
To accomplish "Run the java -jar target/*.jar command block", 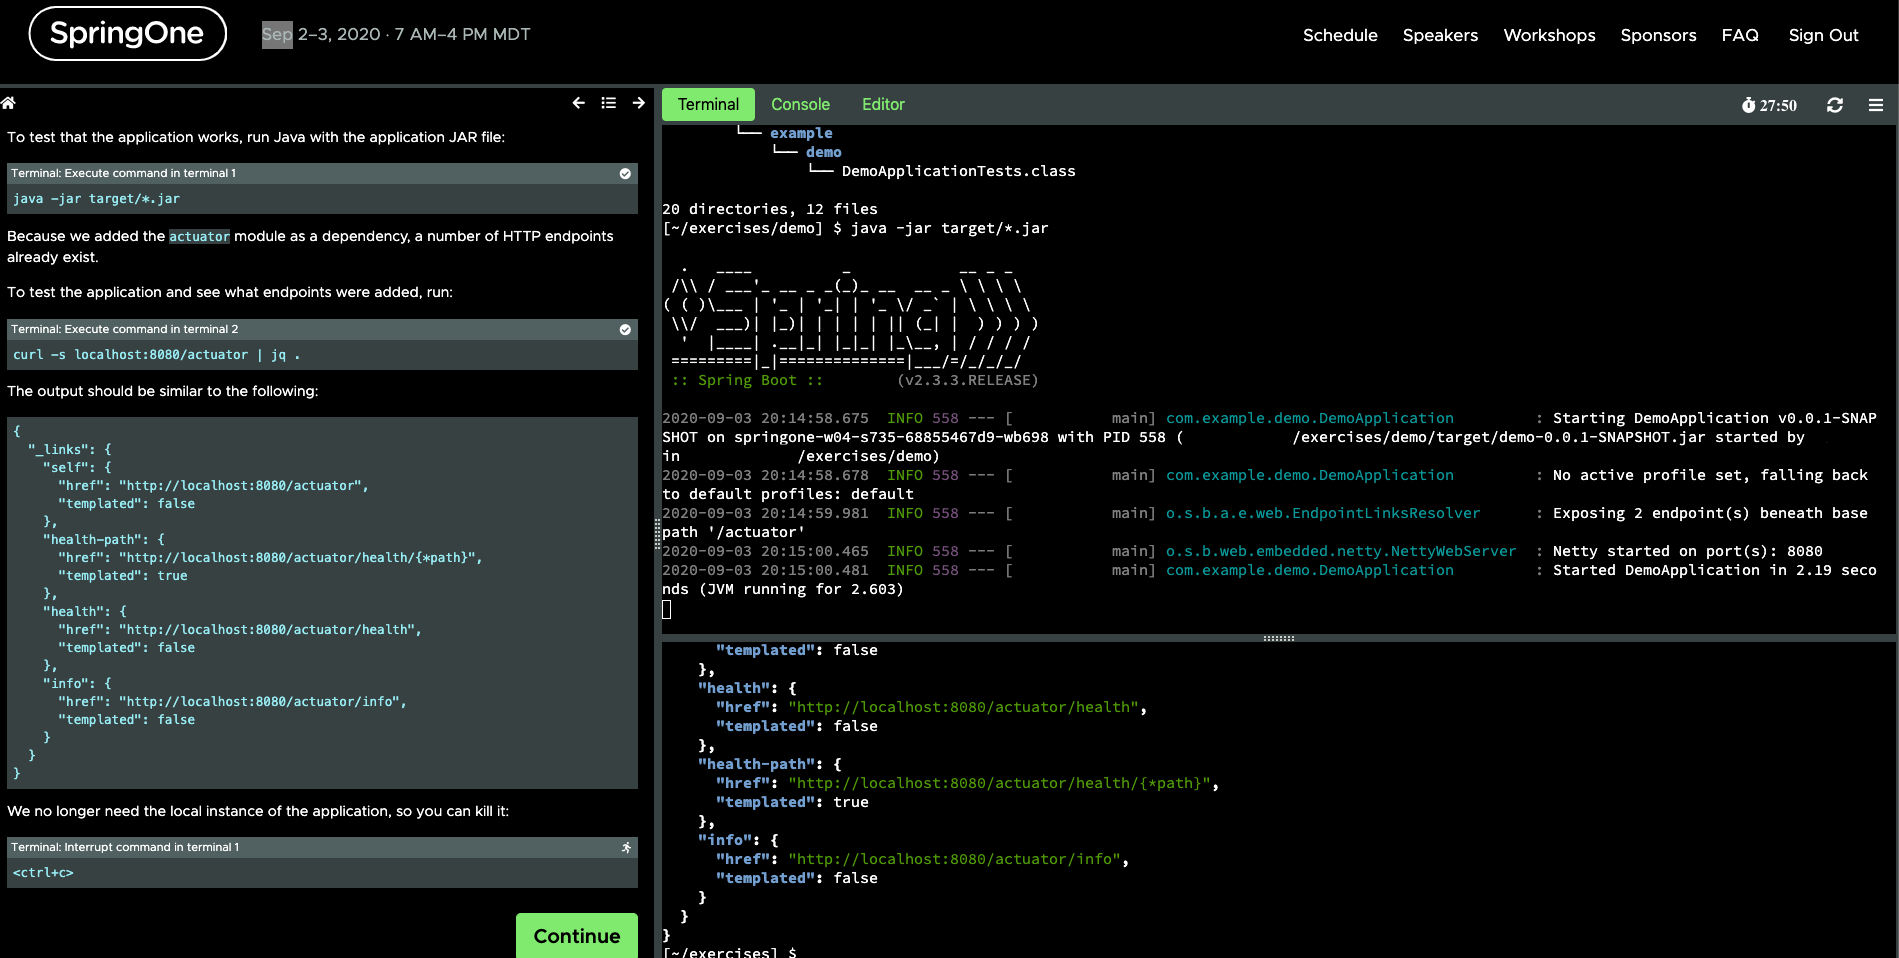I will tap(322, 199).
